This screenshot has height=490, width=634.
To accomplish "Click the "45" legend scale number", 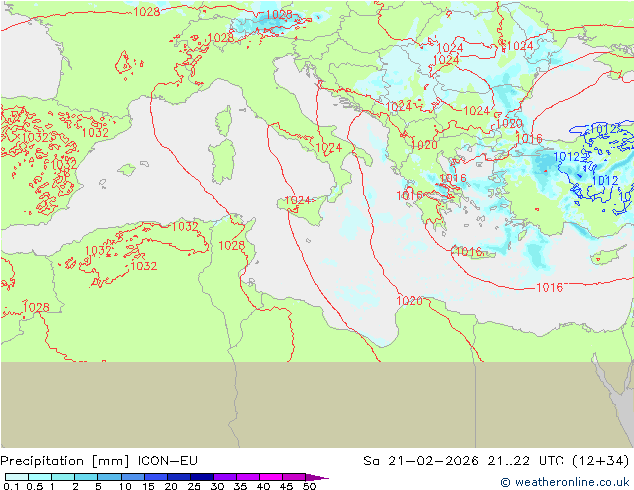I will pyautogui.click(x=286, y=486).
